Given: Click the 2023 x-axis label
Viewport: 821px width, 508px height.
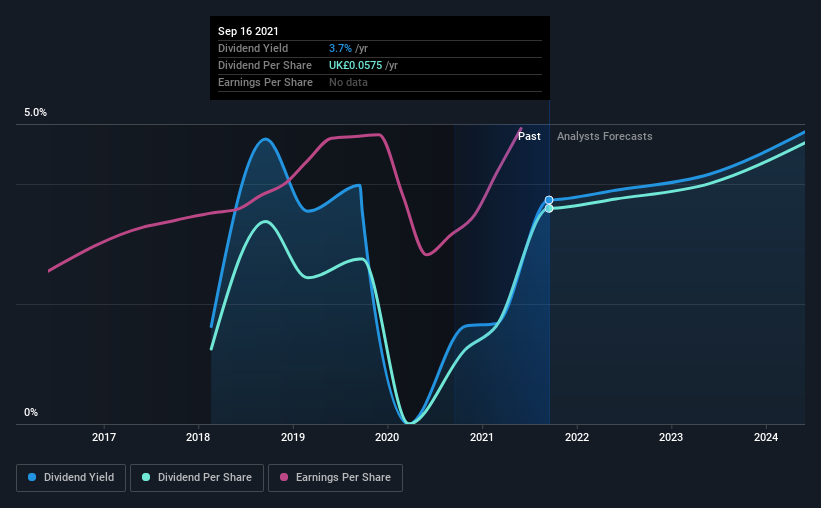Looking at the screenshot, I should pyautogui.click(x=671, y=437).
